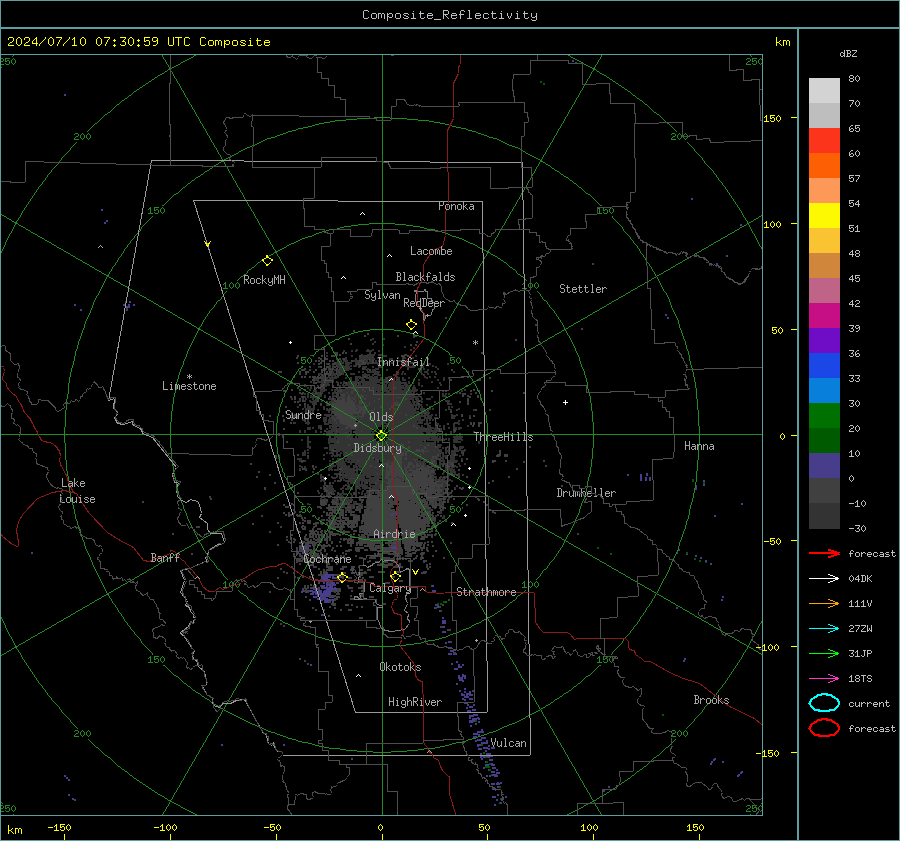
Task: Click the Calgary label
Action: [390, 588]
